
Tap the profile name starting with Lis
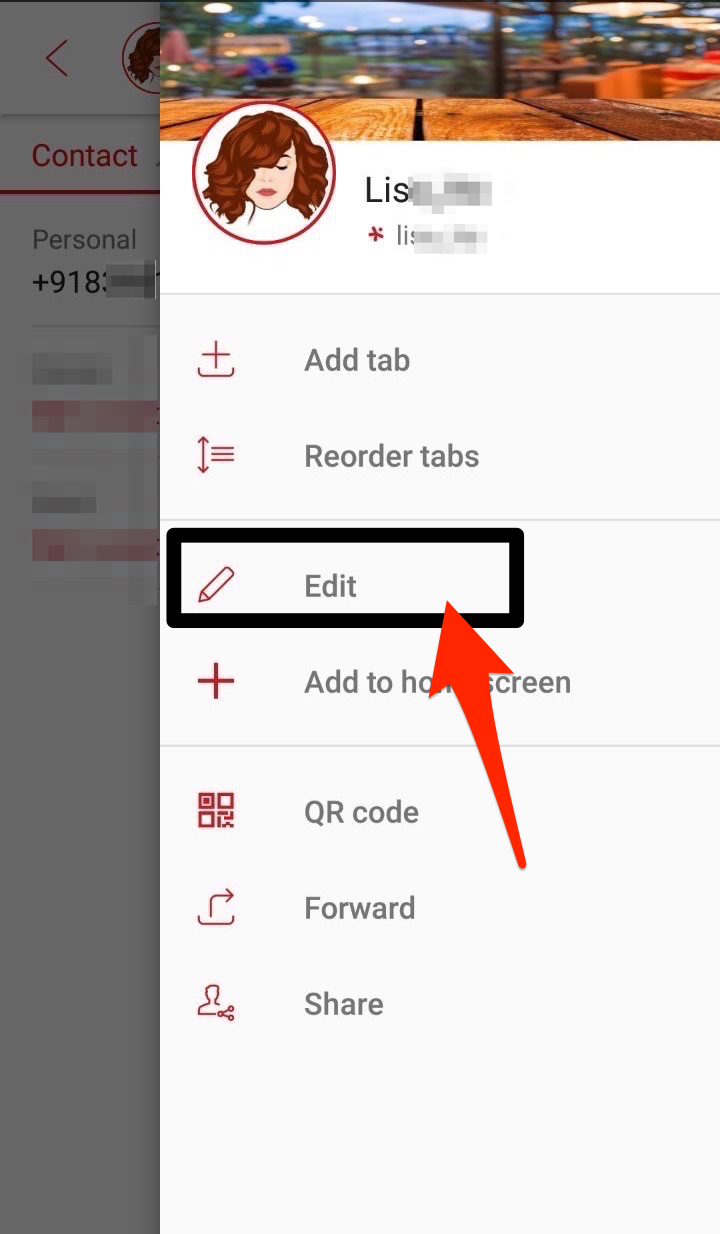438,189
